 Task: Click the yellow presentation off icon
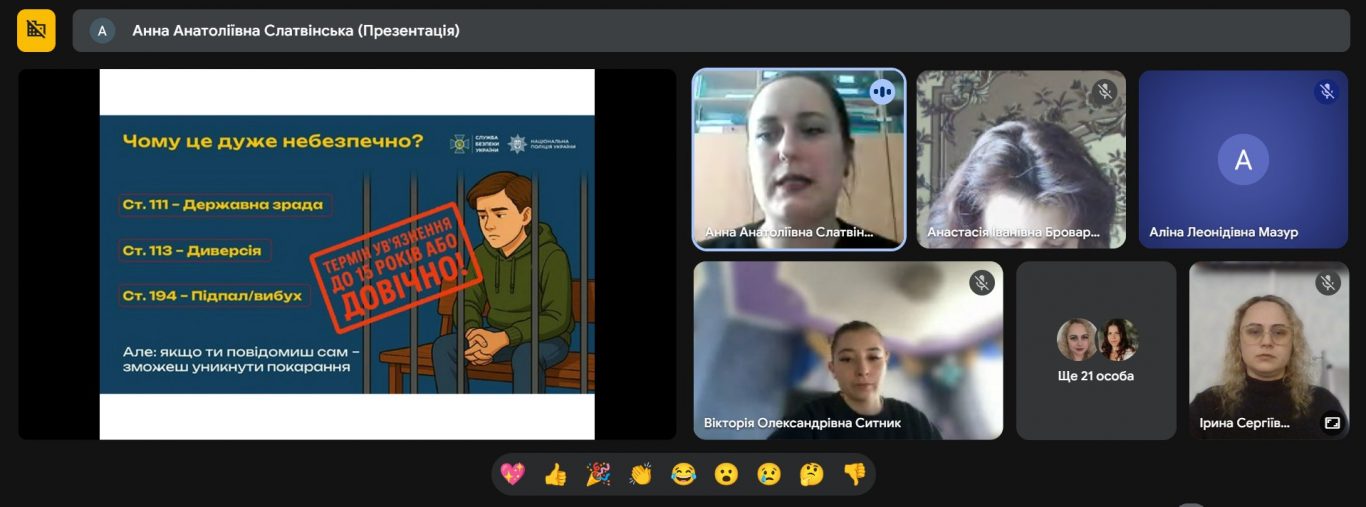[x=36, y=30]
